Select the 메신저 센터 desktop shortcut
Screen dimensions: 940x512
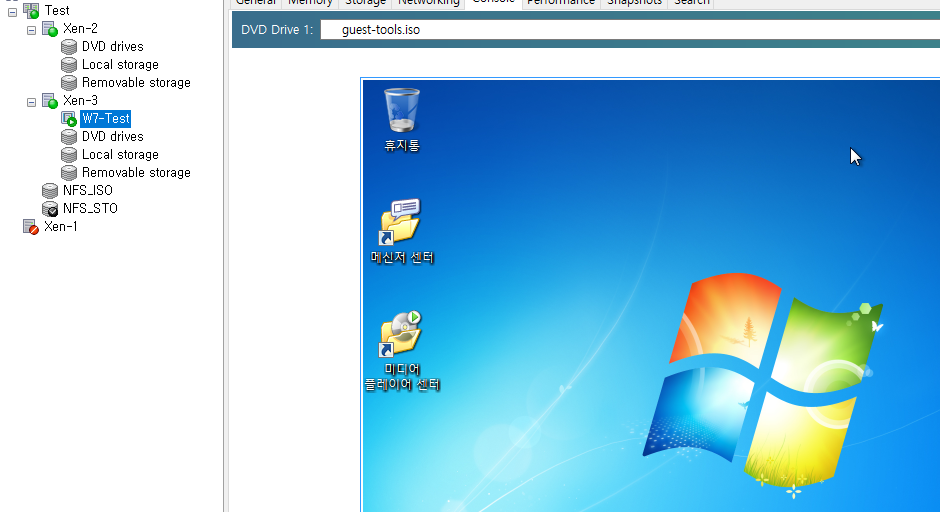click(402, 231)
